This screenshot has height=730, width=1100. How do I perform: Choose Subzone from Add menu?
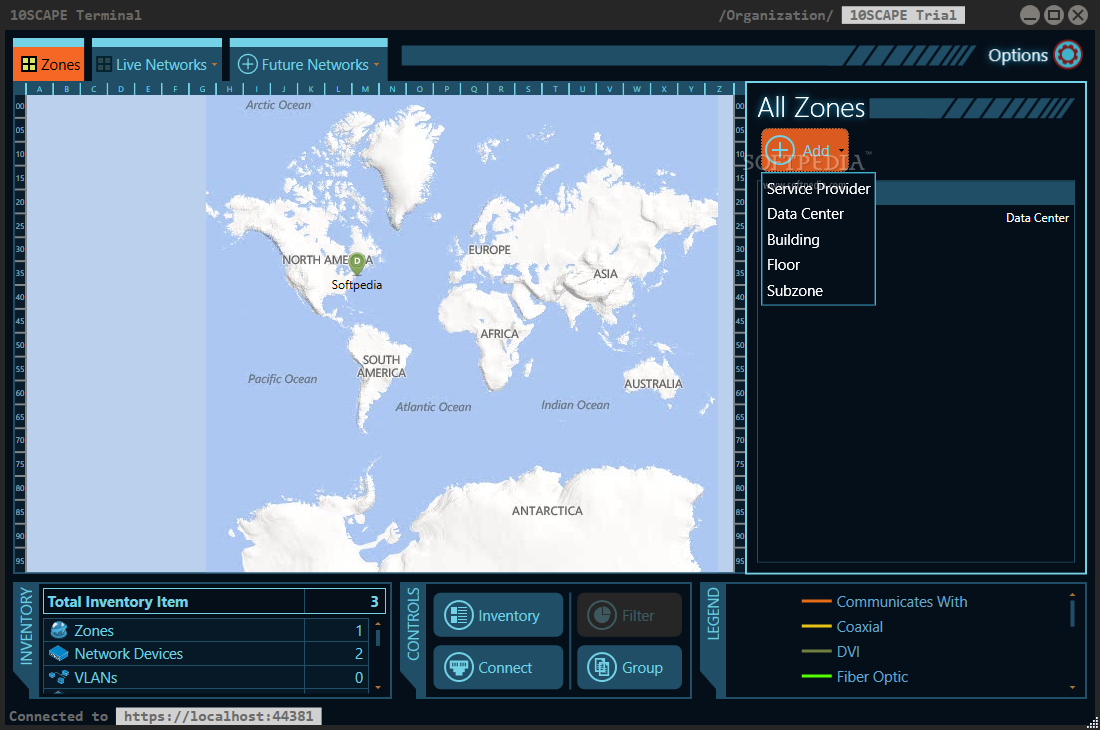(818, 291)
